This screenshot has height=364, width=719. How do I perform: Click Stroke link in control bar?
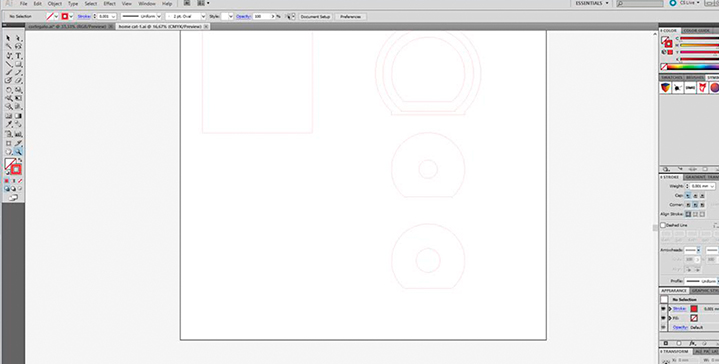point(84,17)
